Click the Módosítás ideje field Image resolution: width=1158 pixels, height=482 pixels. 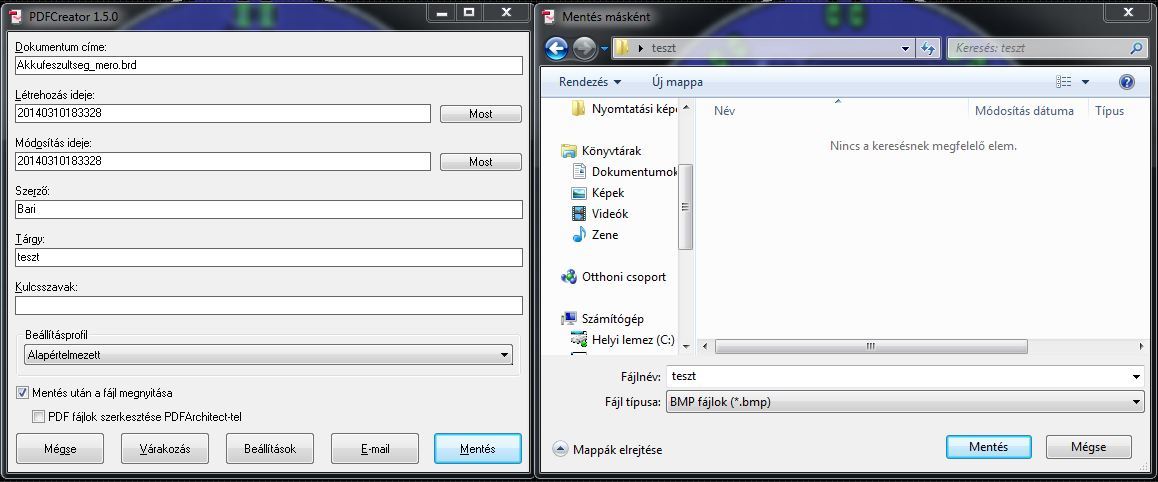point(222,161)
